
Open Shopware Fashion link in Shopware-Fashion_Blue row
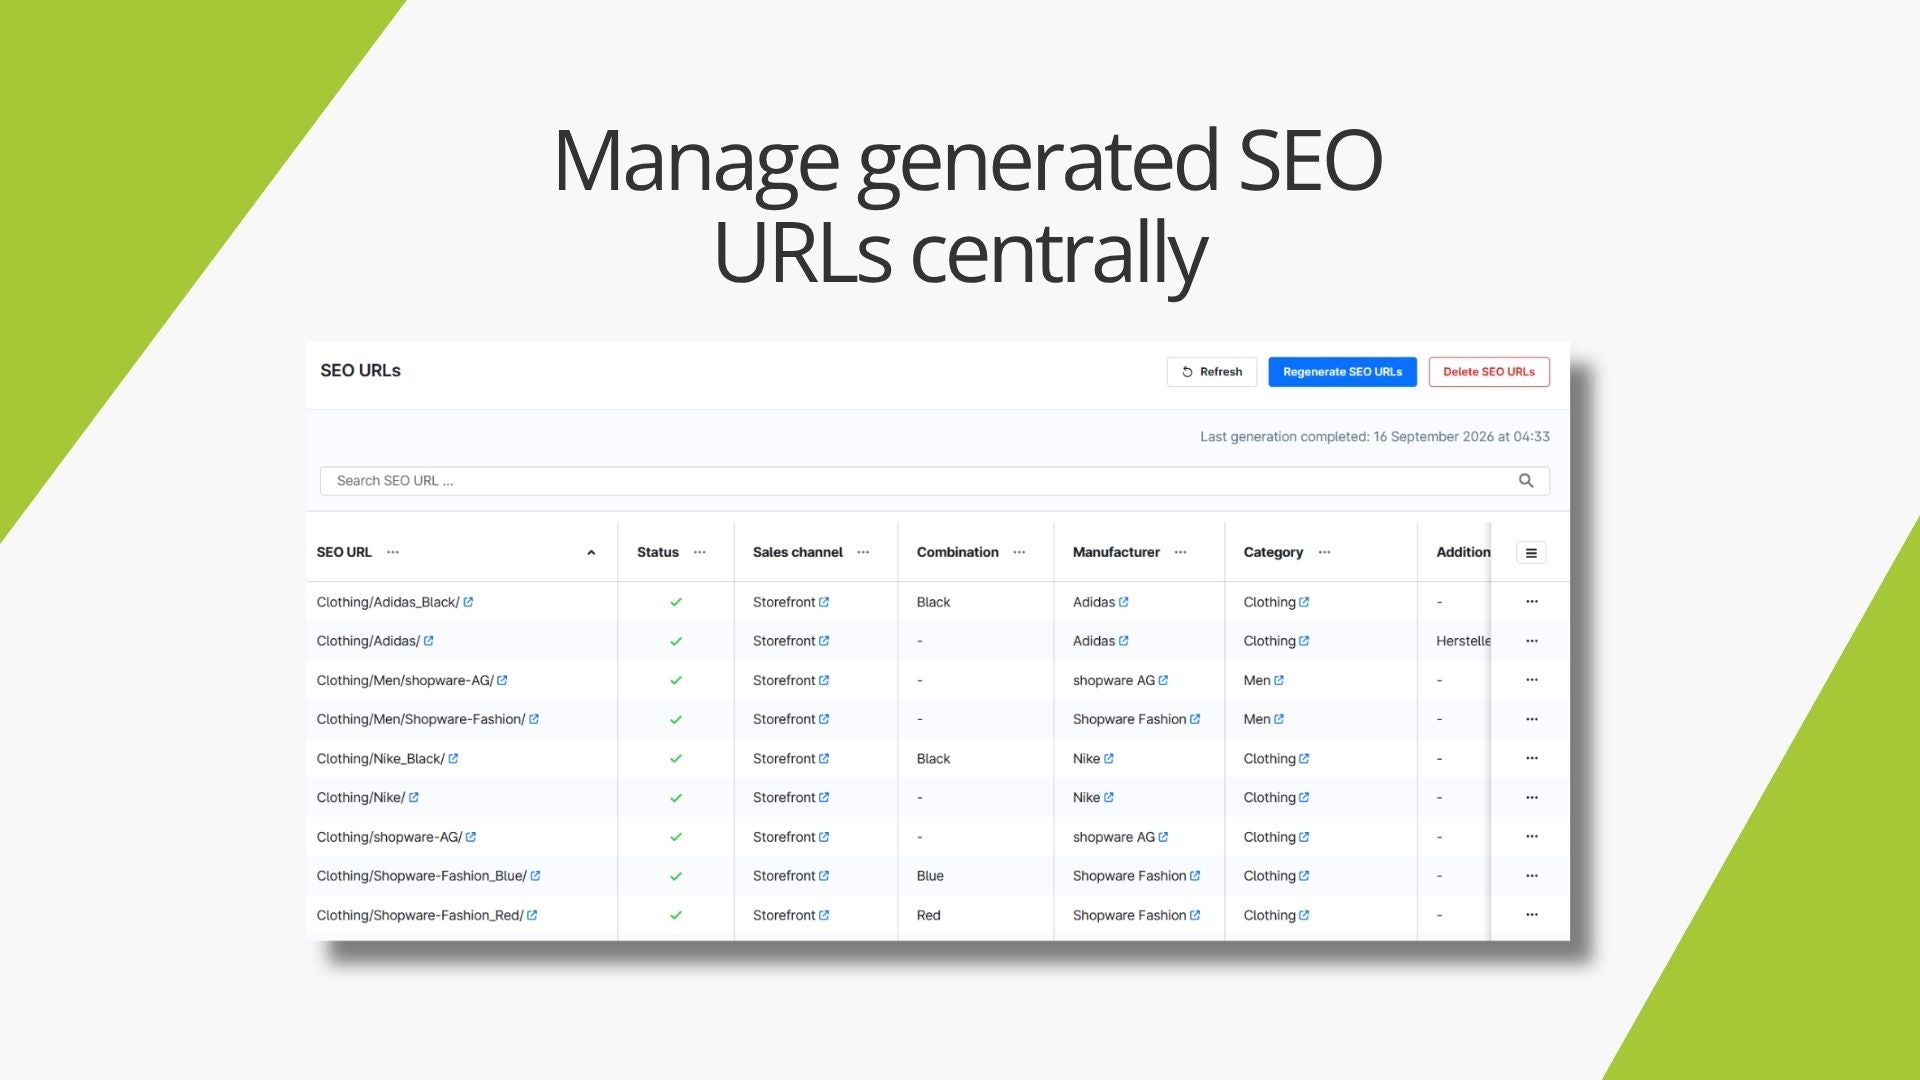point(1137,876)
